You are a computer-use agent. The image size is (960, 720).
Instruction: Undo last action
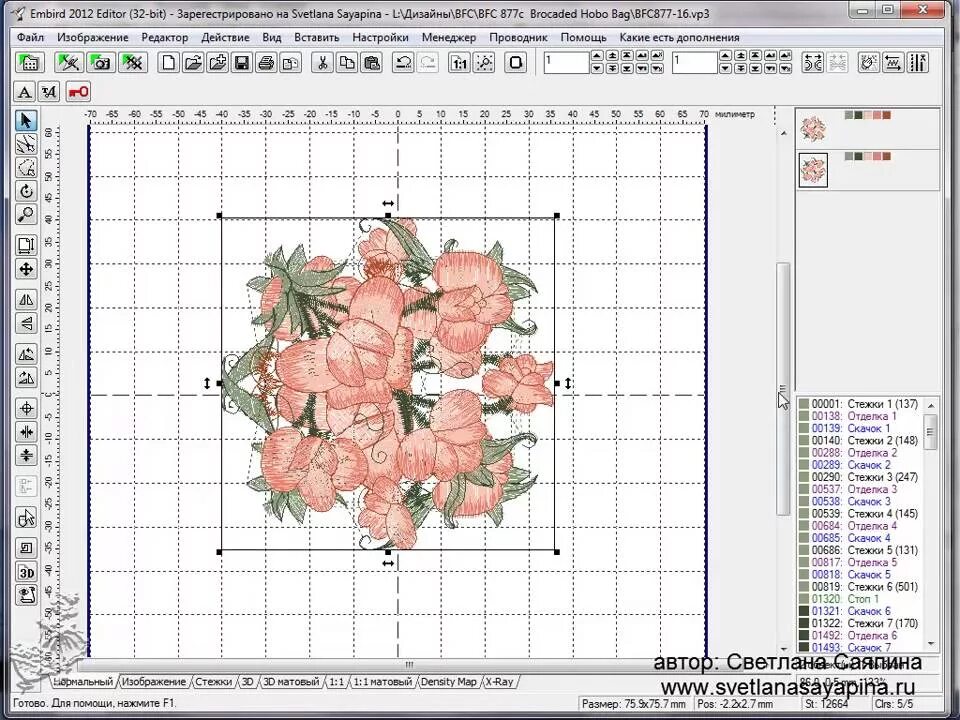pyautogui.click(x=403, y=62)
